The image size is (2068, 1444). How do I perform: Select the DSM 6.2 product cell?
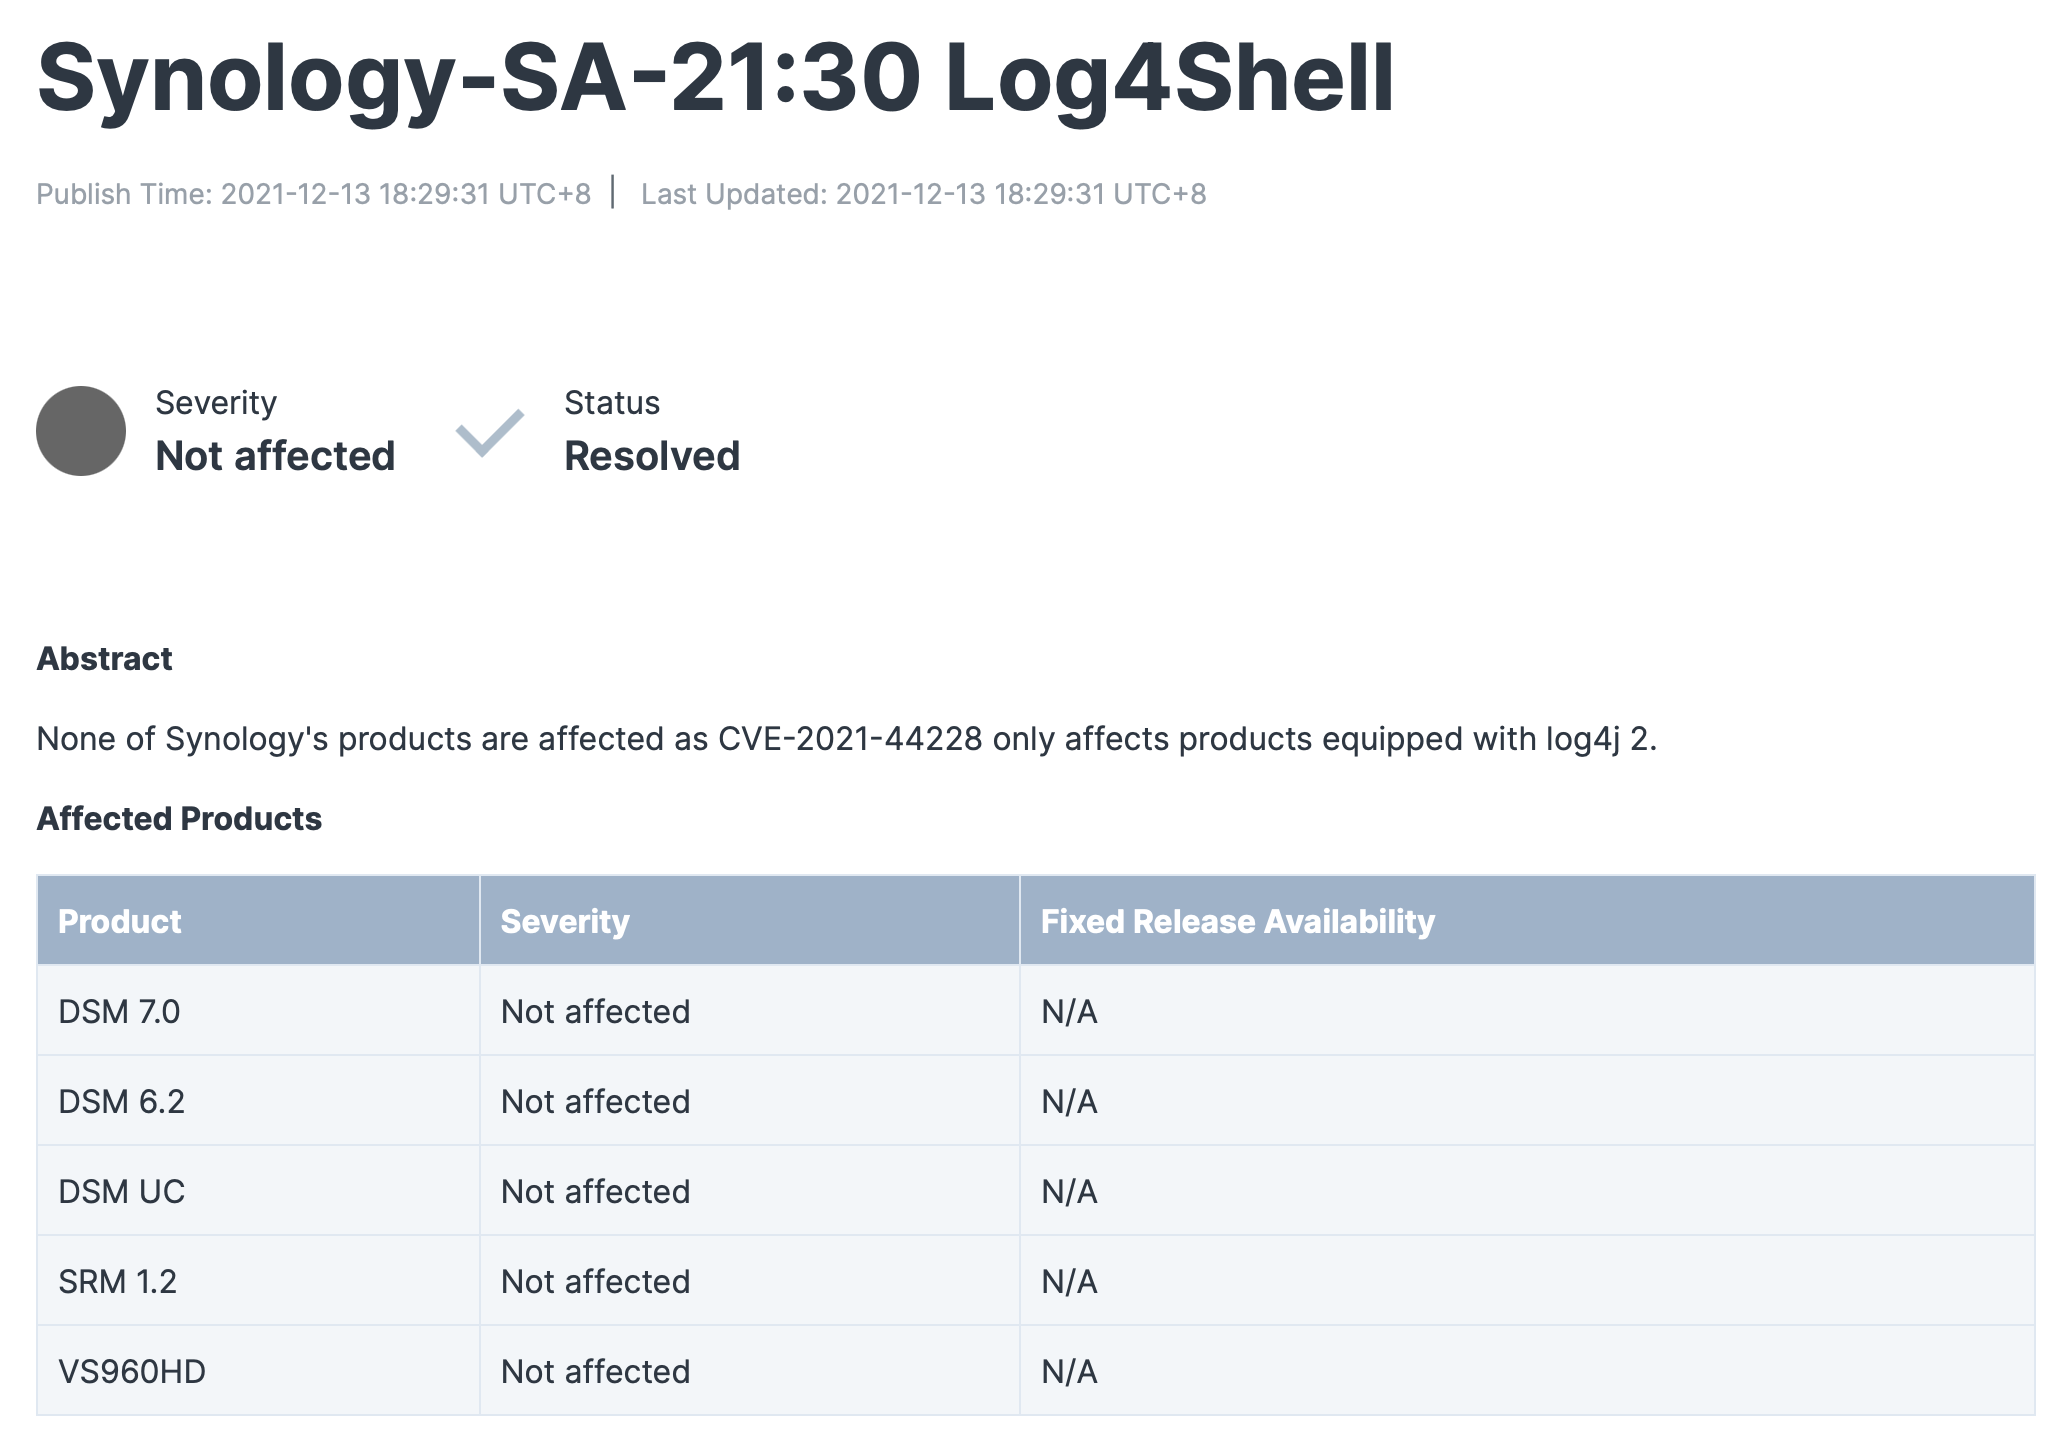[121, 1101]
